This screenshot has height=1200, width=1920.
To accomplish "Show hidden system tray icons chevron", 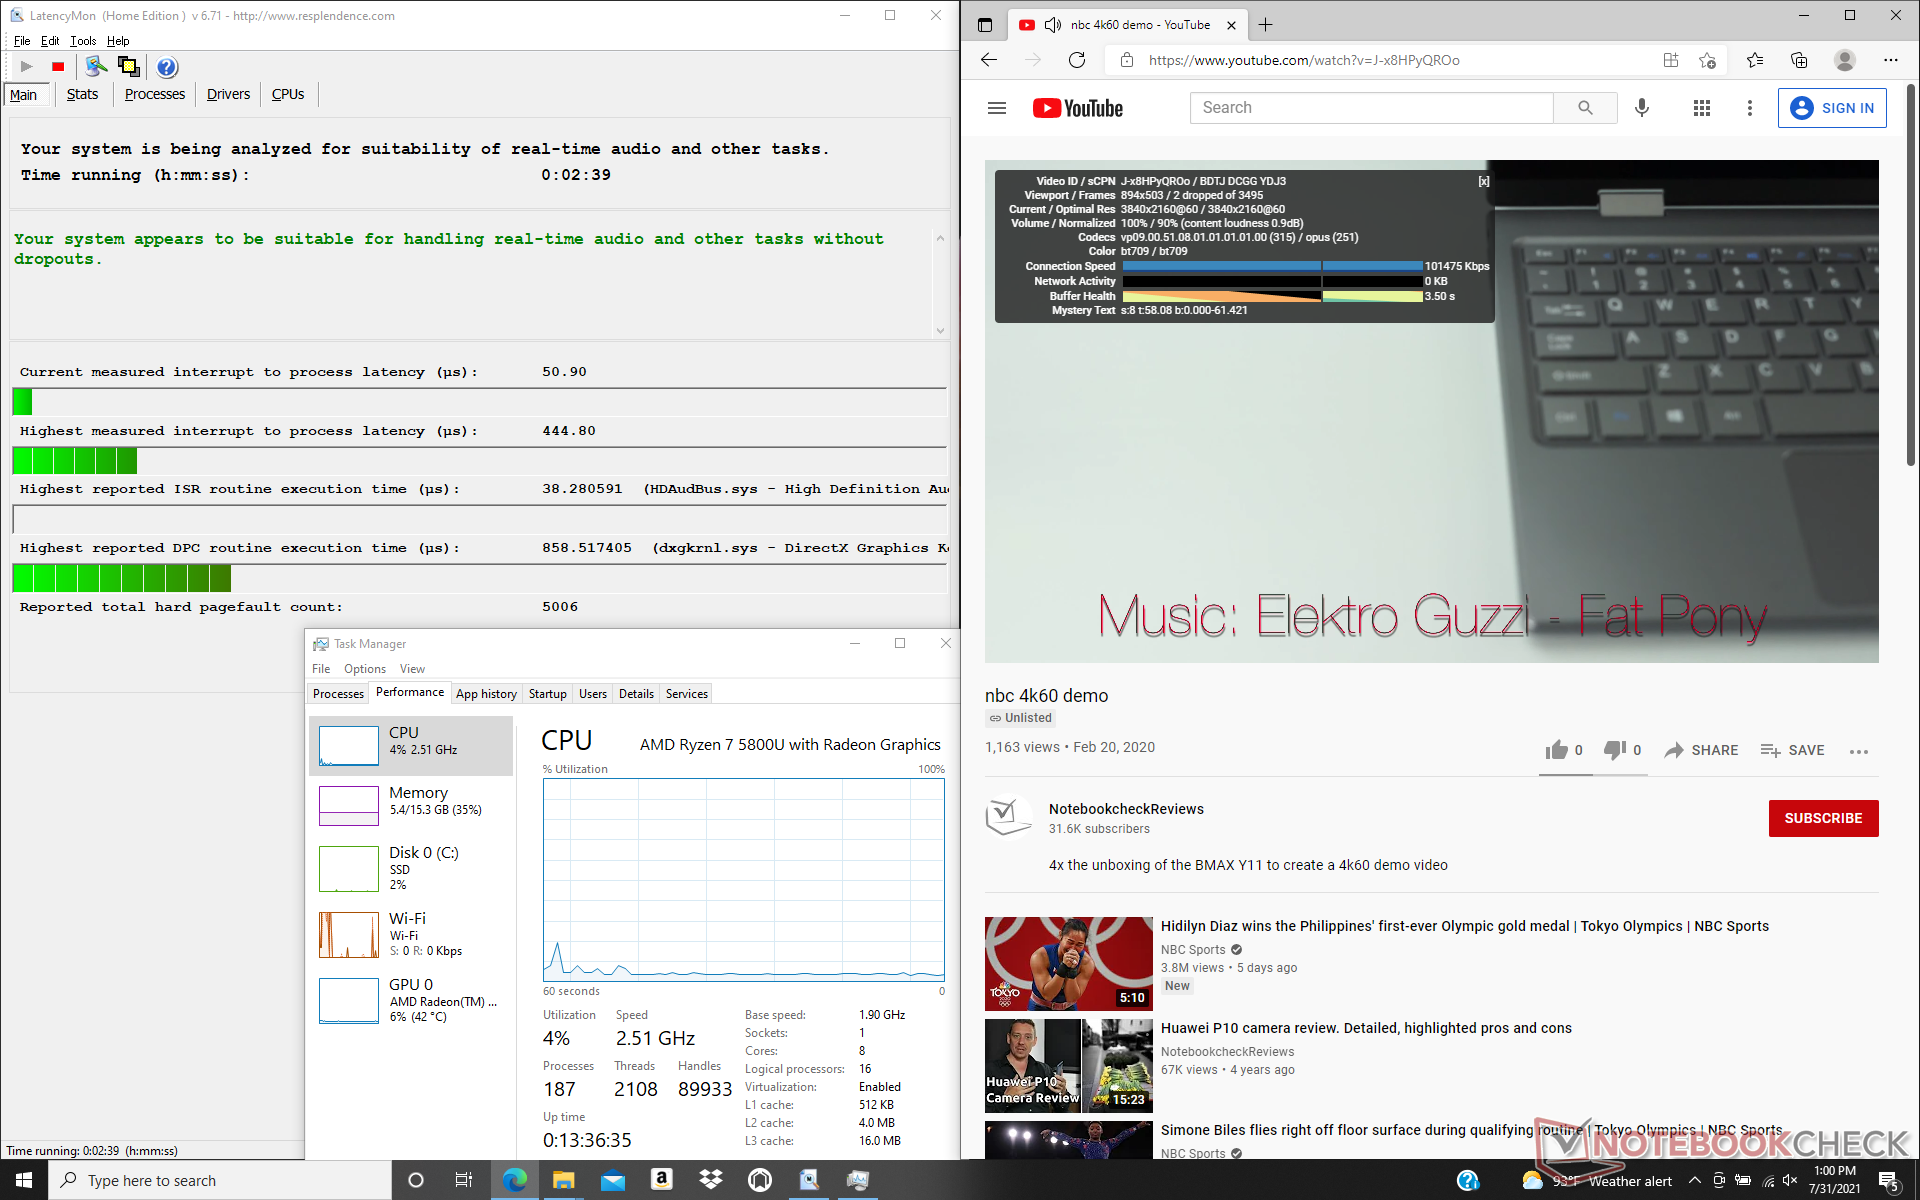I will click(x=1694, y=1181).
